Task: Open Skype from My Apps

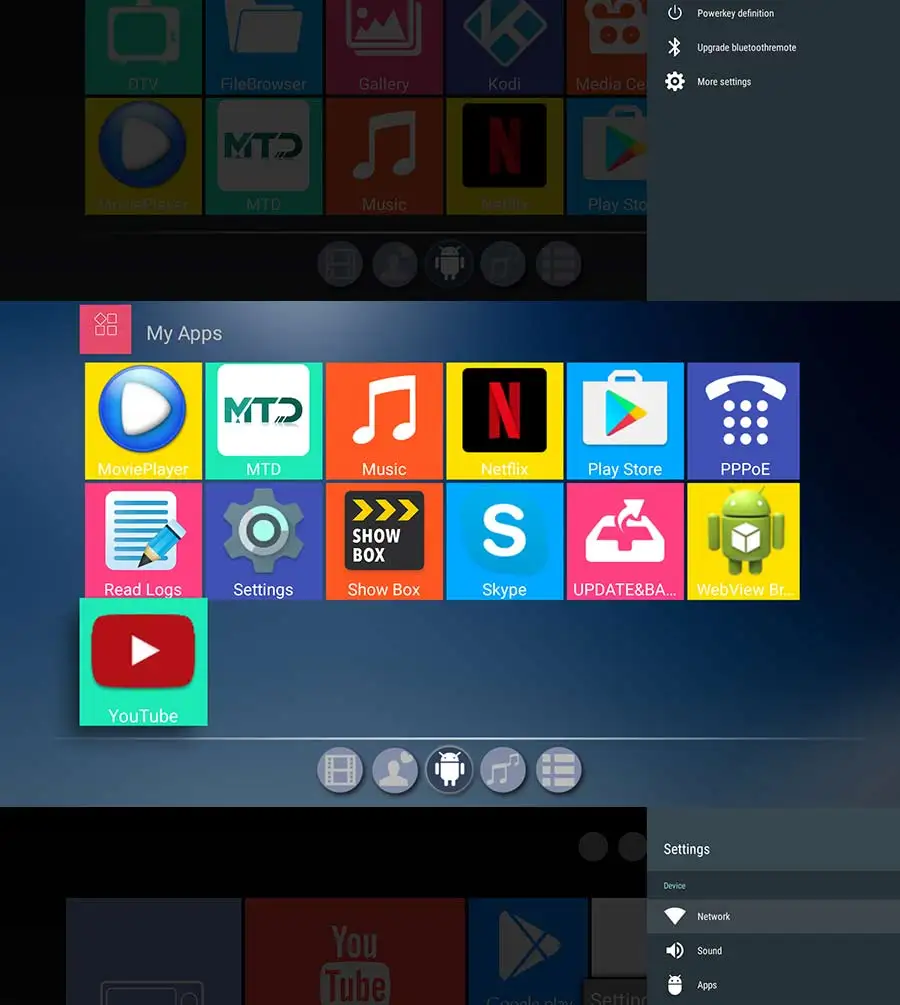Action: (504, 541)
